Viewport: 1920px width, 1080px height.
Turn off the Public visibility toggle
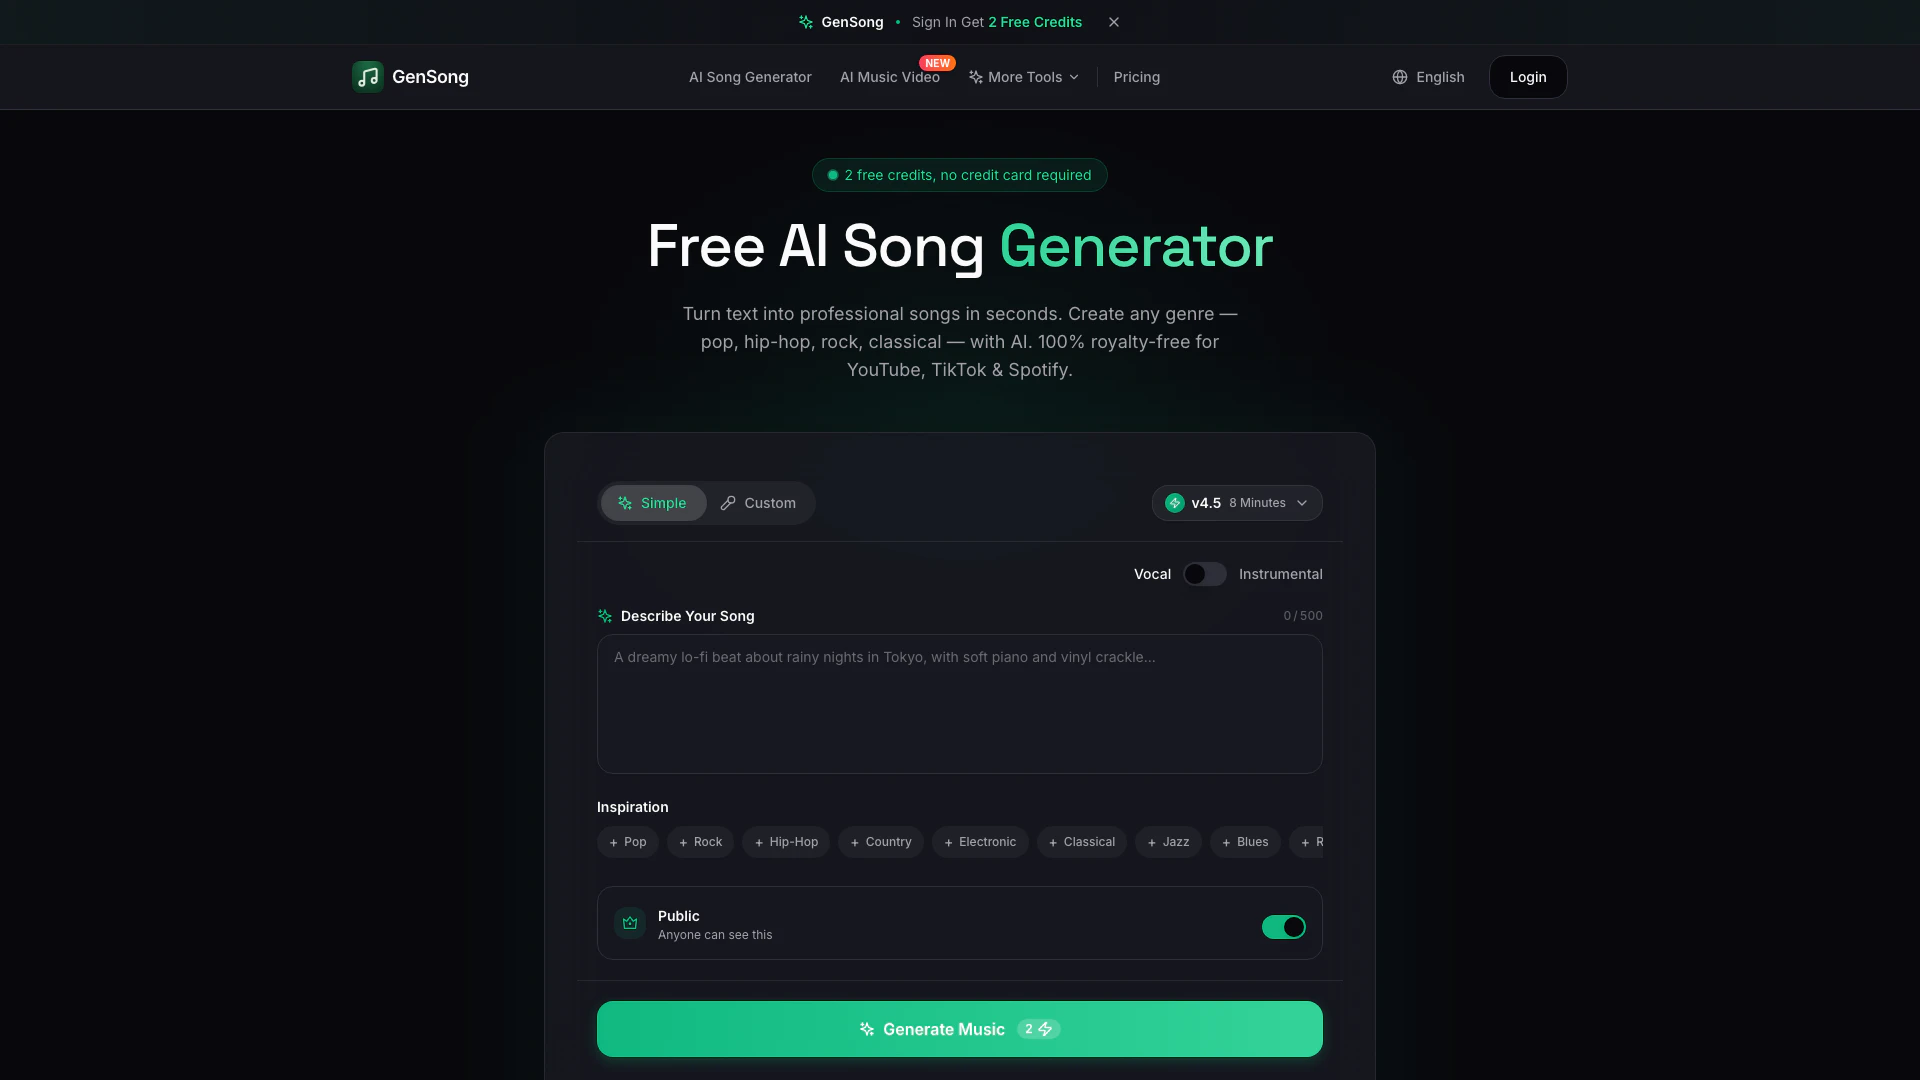tap(1284, 927)
